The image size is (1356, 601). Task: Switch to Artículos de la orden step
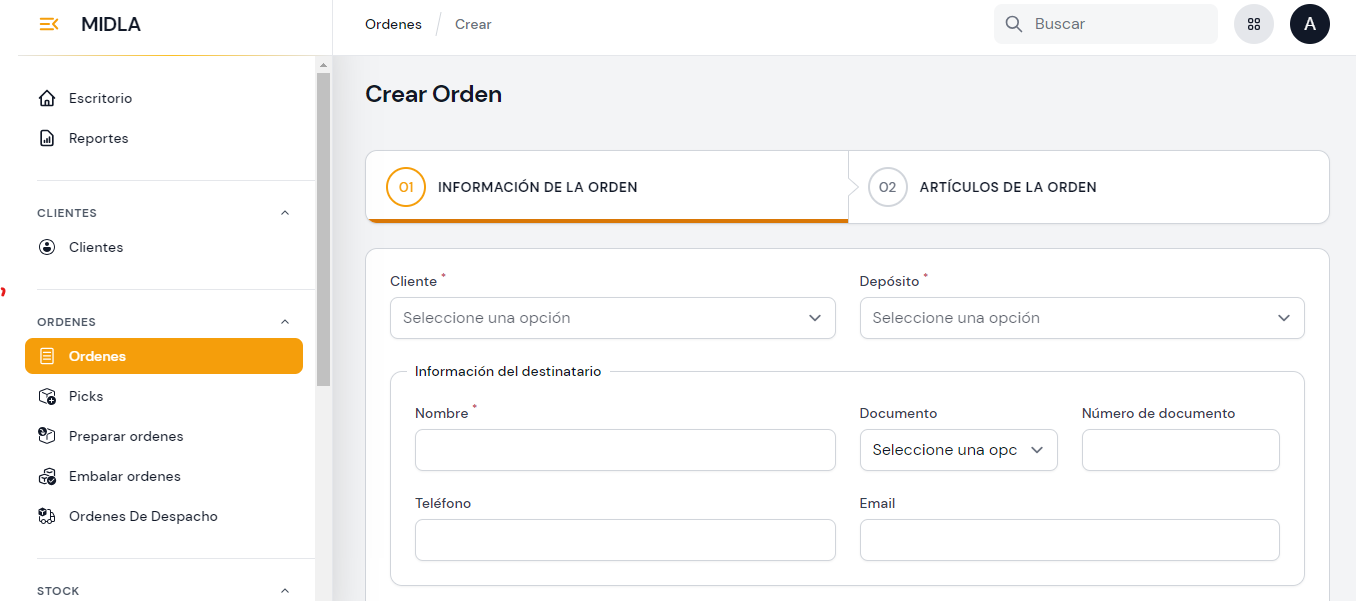point(1007,187)
